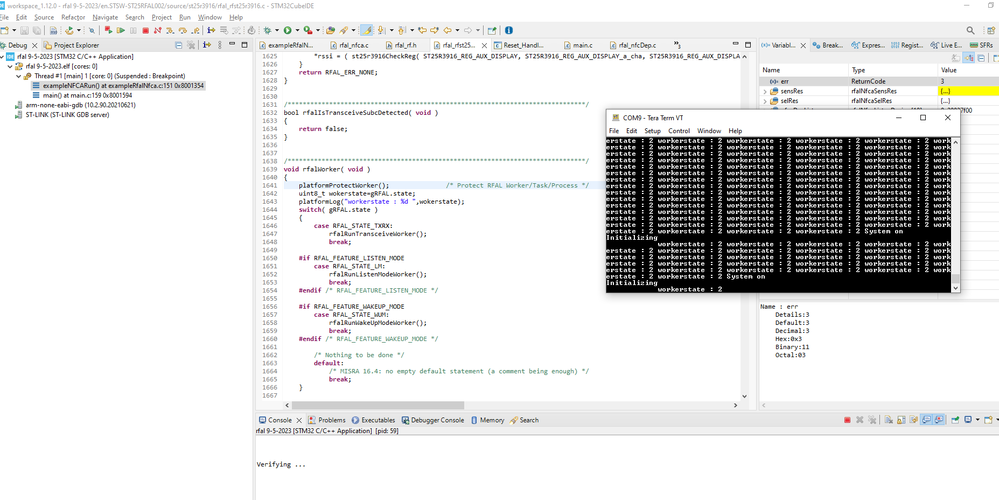Click the bug Debug launch icon
The image size is (999, 500).
[267, 30]
